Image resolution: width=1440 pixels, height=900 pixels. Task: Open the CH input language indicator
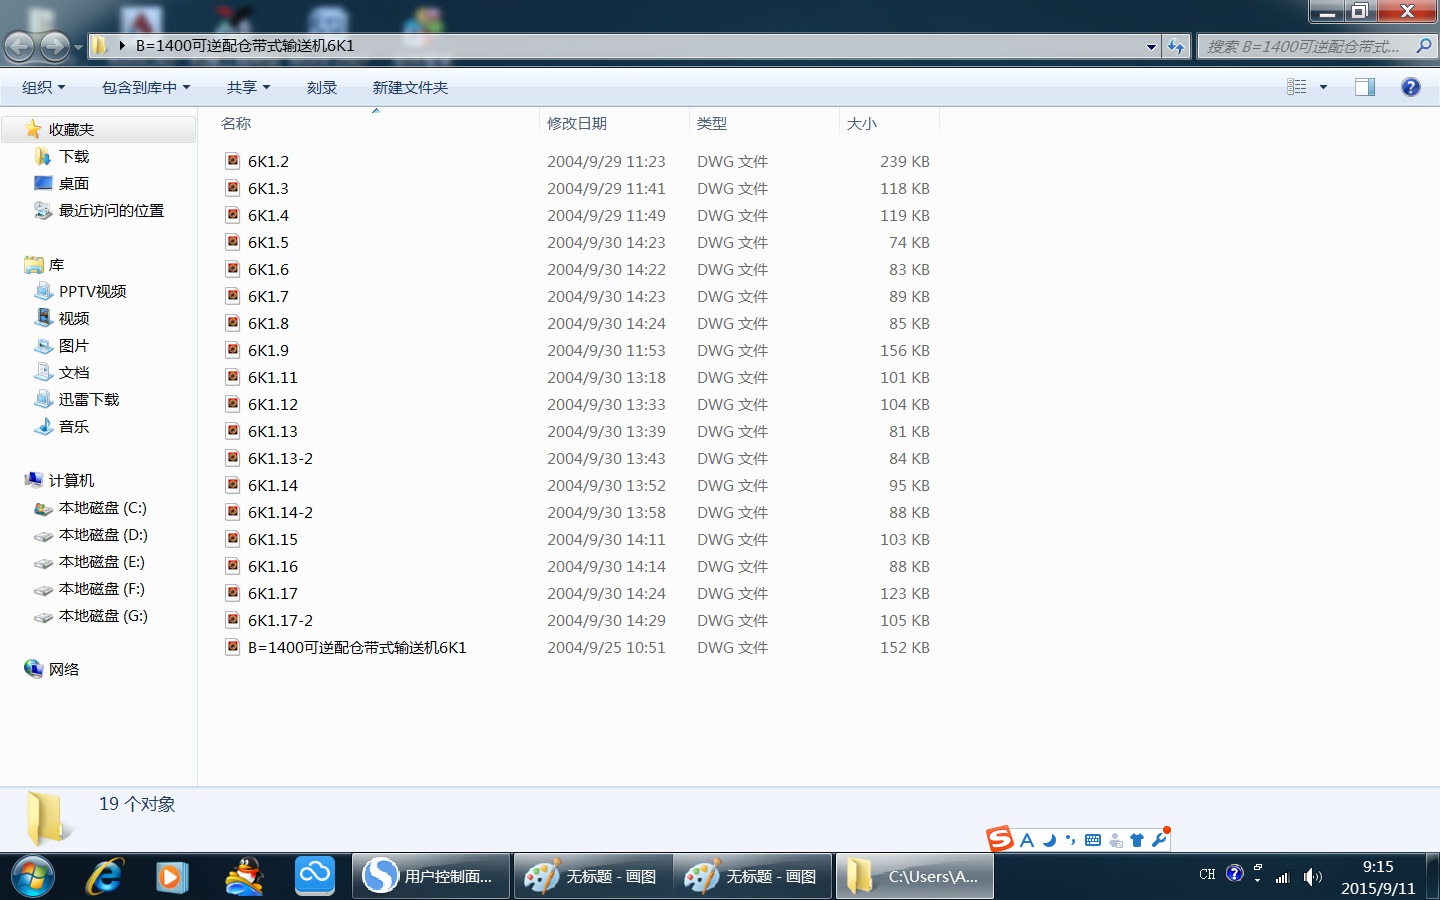[x=1207, y=874]
